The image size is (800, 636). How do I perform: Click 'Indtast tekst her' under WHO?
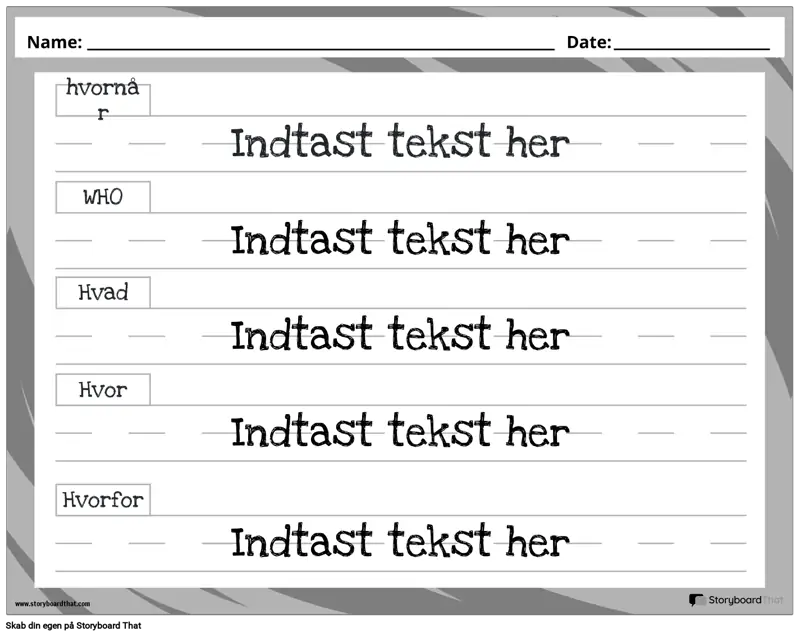click(400, 240)
